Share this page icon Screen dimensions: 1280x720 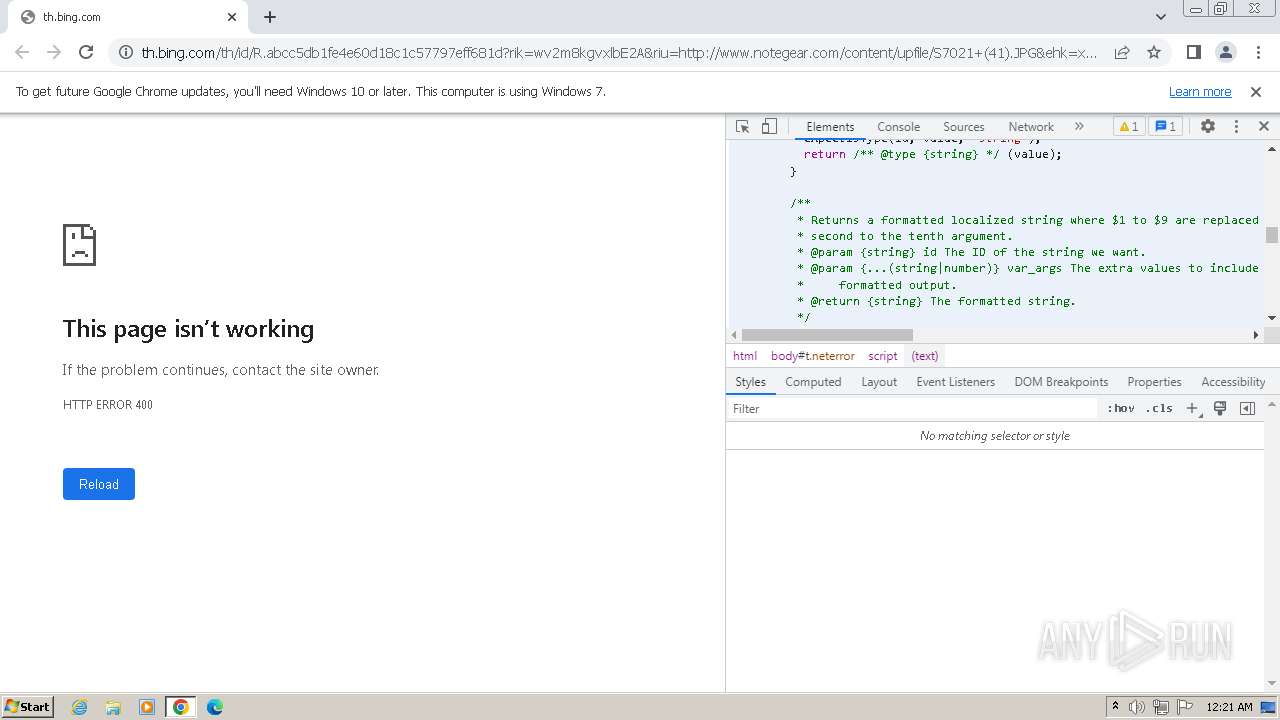coord(1122,52)
